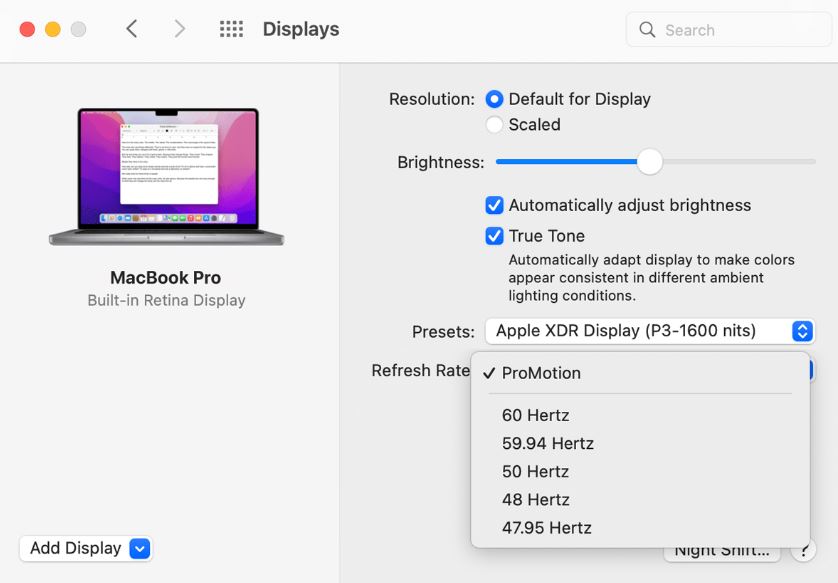Click the Search magnifying glass icon
Image resolution: width=838 pixels, height=583 pixels.
pyautogui.click(x=647, y=29)
